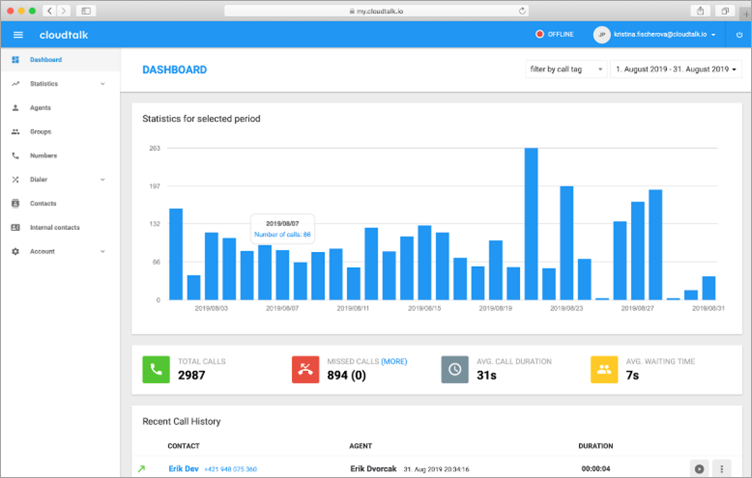Open three-dot options for Erik Dev call
This screenshot has height=478, width=752.
tap(723, 468)
